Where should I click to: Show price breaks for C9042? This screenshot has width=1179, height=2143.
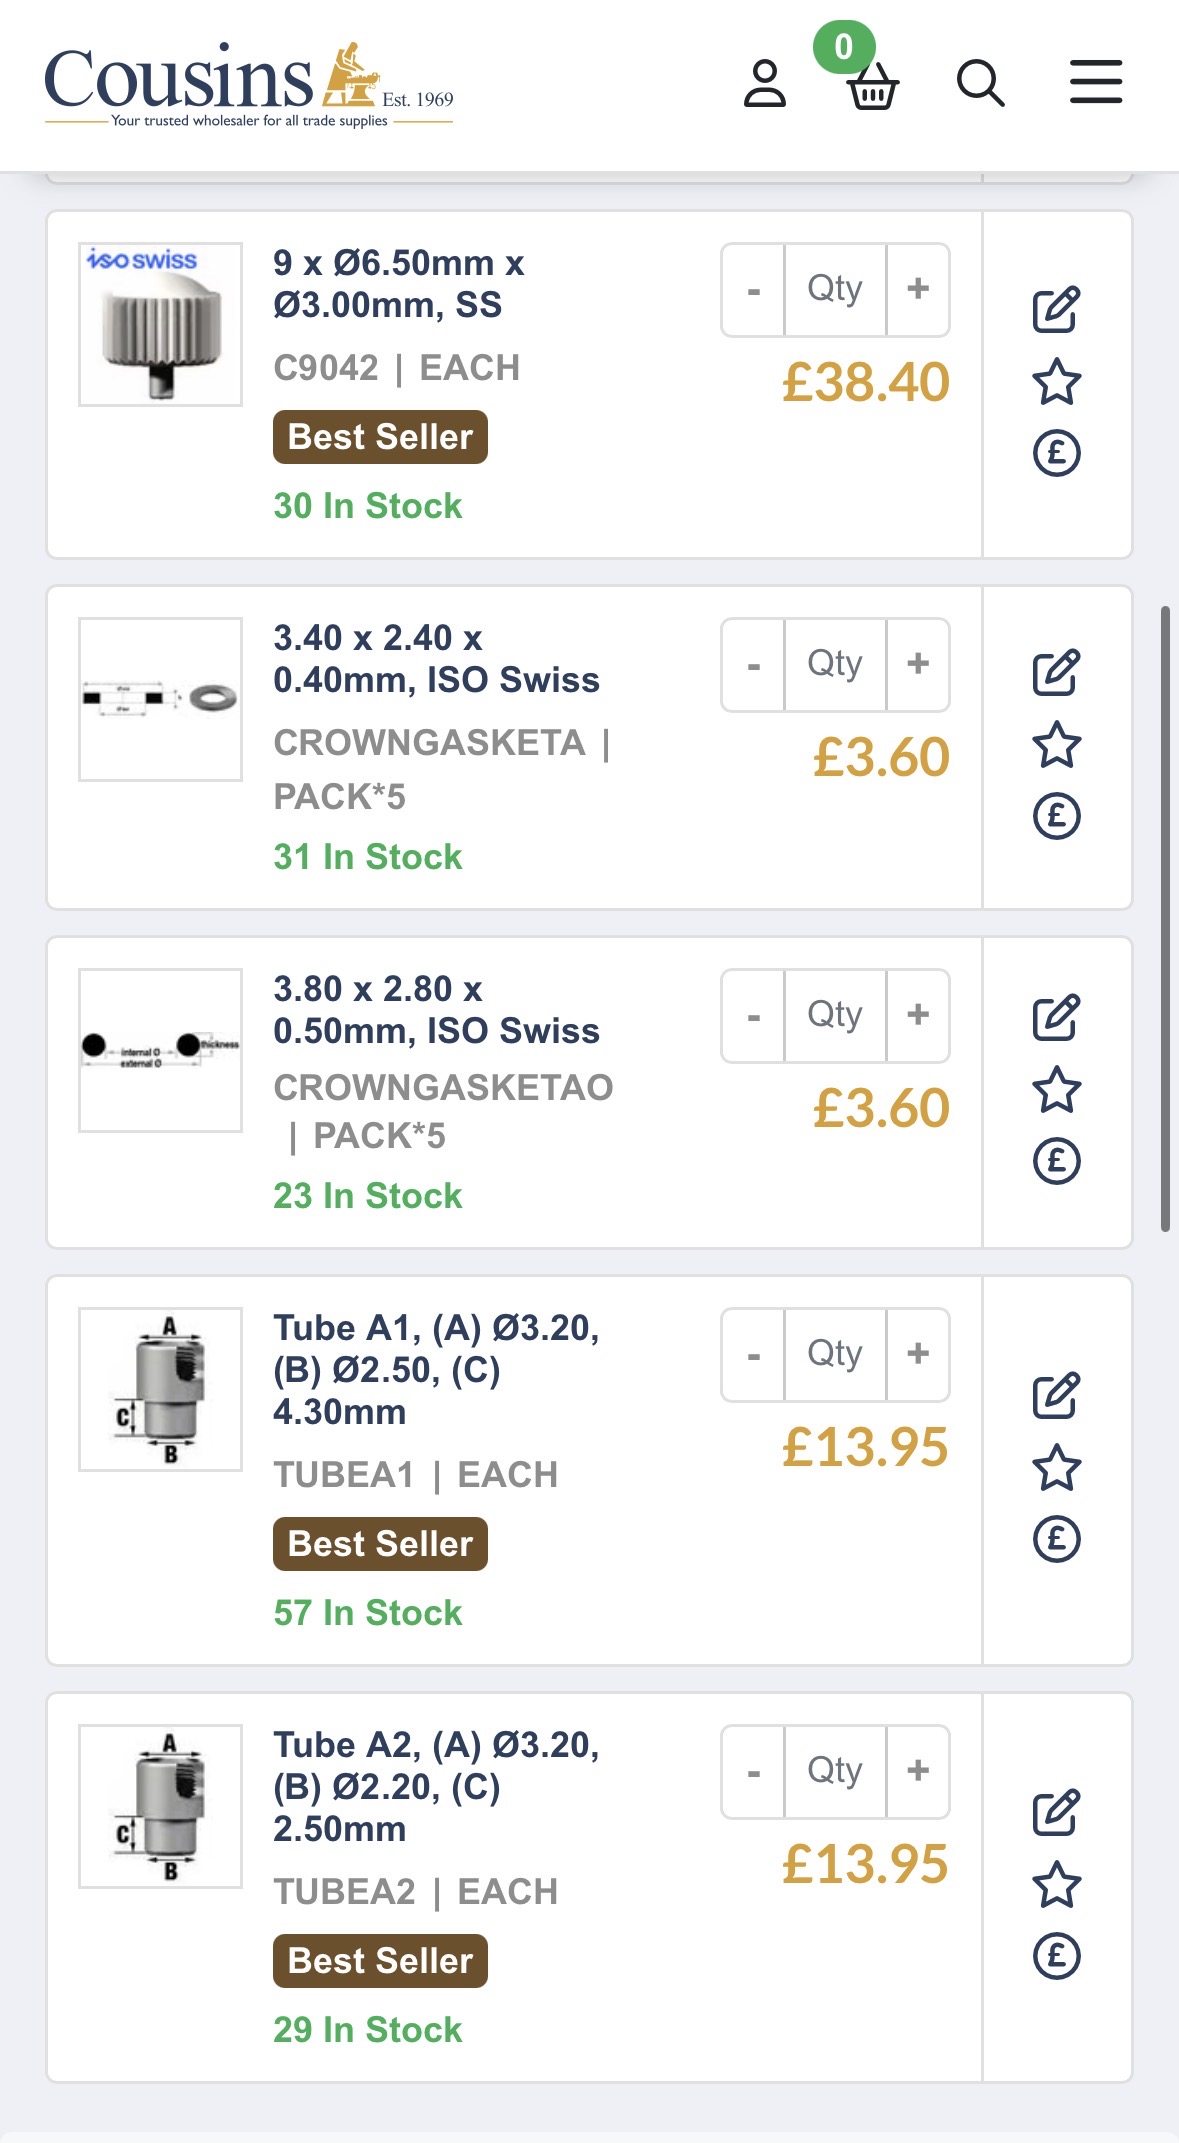[x=1056, y=453]
